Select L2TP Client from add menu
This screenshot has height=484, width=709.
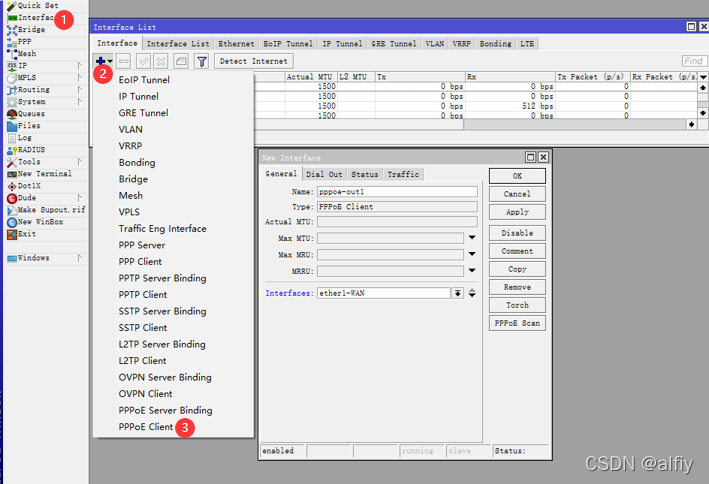pos(142,361)
